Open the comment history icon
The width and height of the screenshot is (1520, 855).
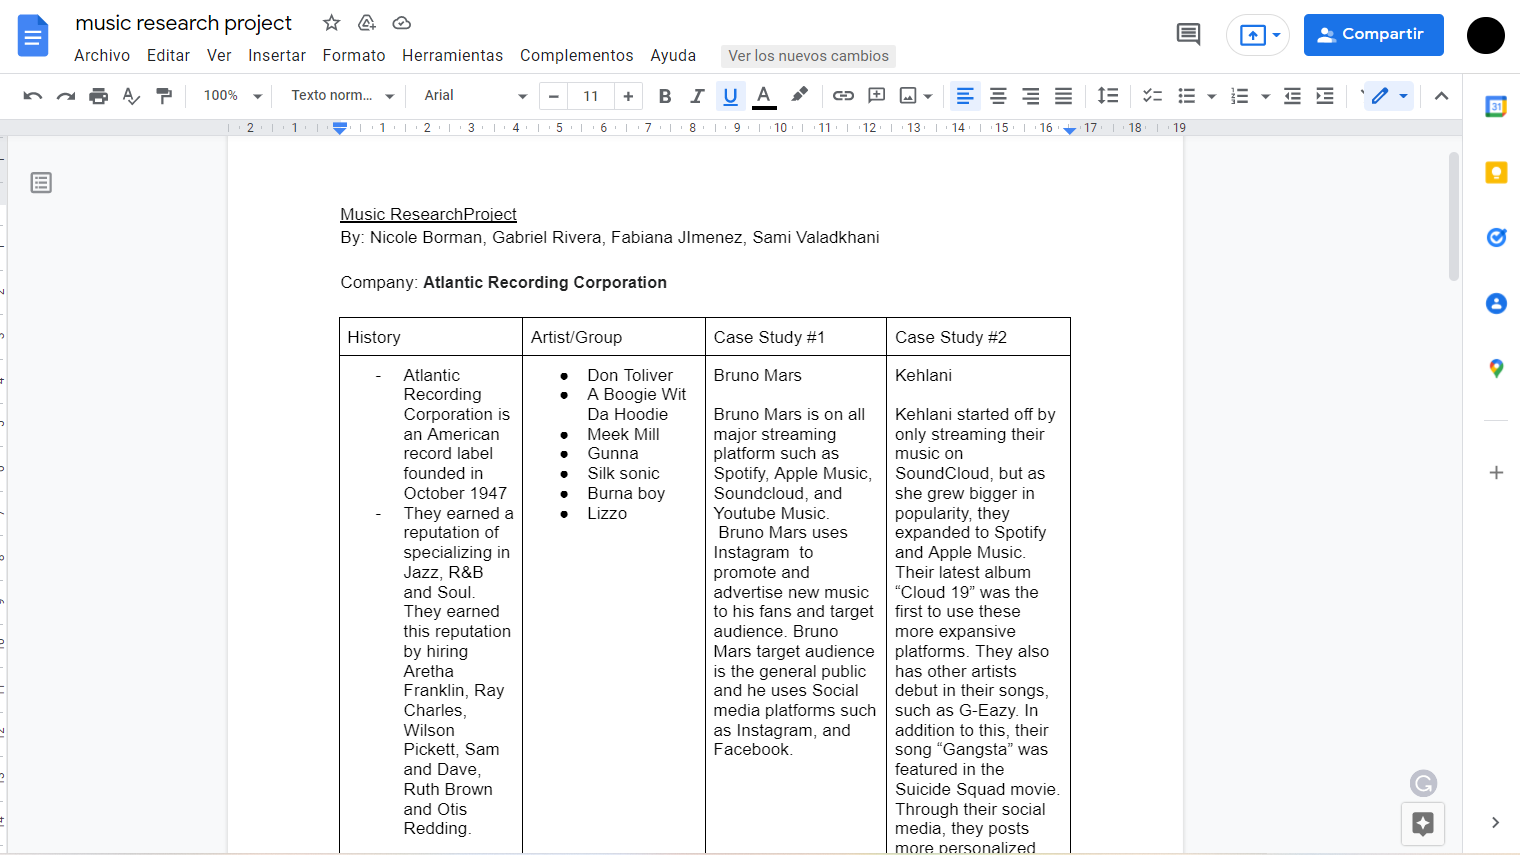1188,35
